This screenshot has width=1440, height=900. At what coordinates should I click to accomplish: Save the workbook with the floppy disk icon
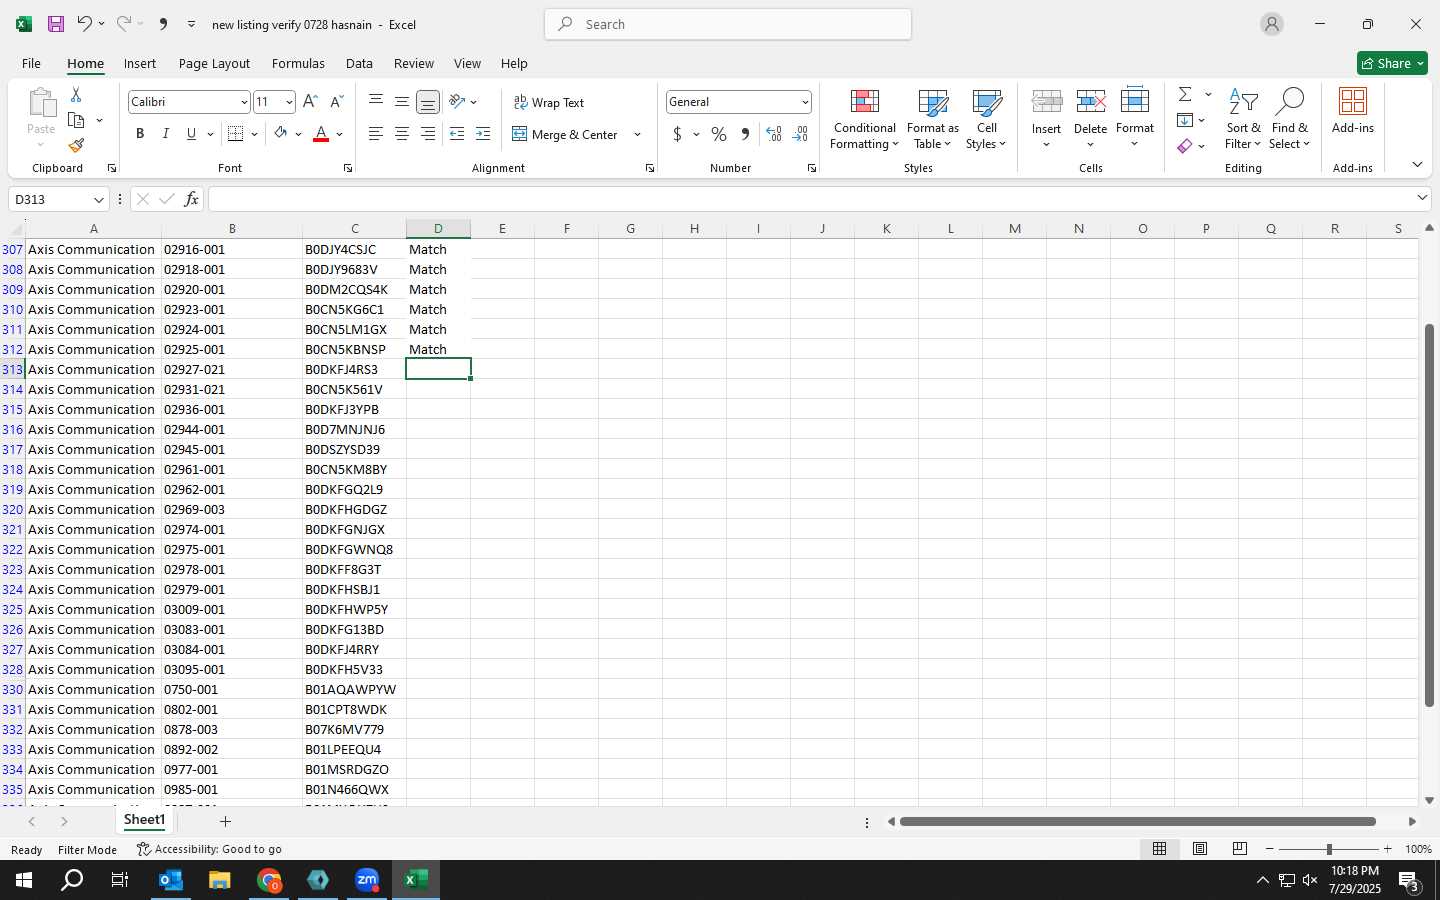[x=56, y=24]
